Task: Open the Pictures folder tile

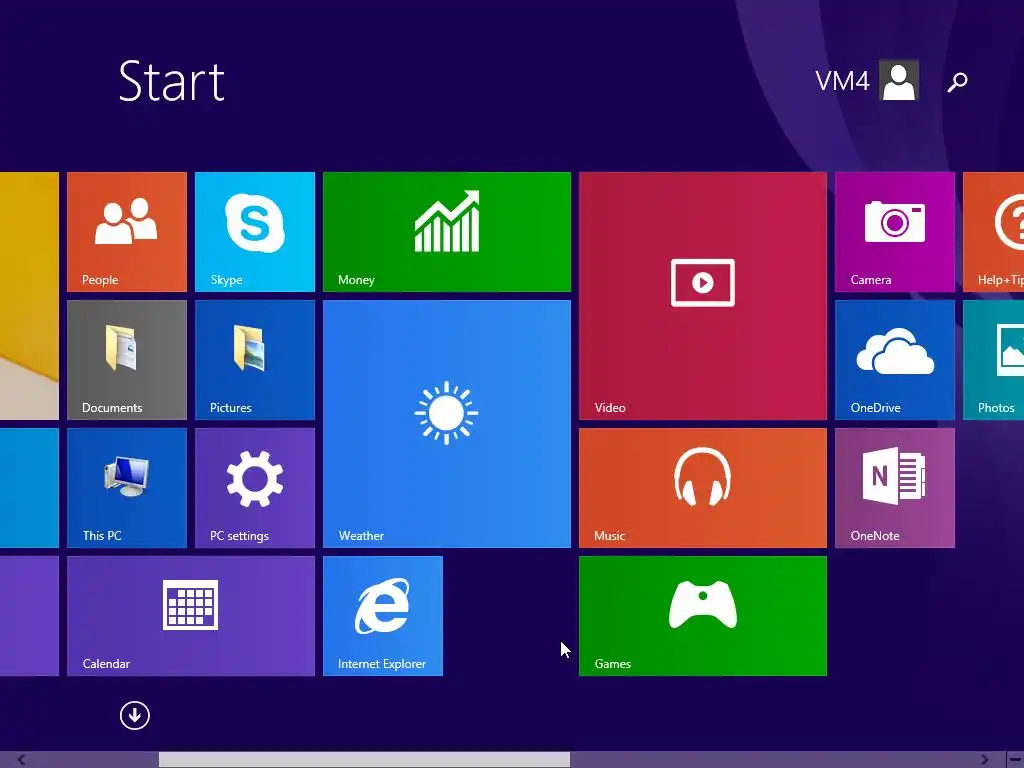Action: (x=255, y=360)
